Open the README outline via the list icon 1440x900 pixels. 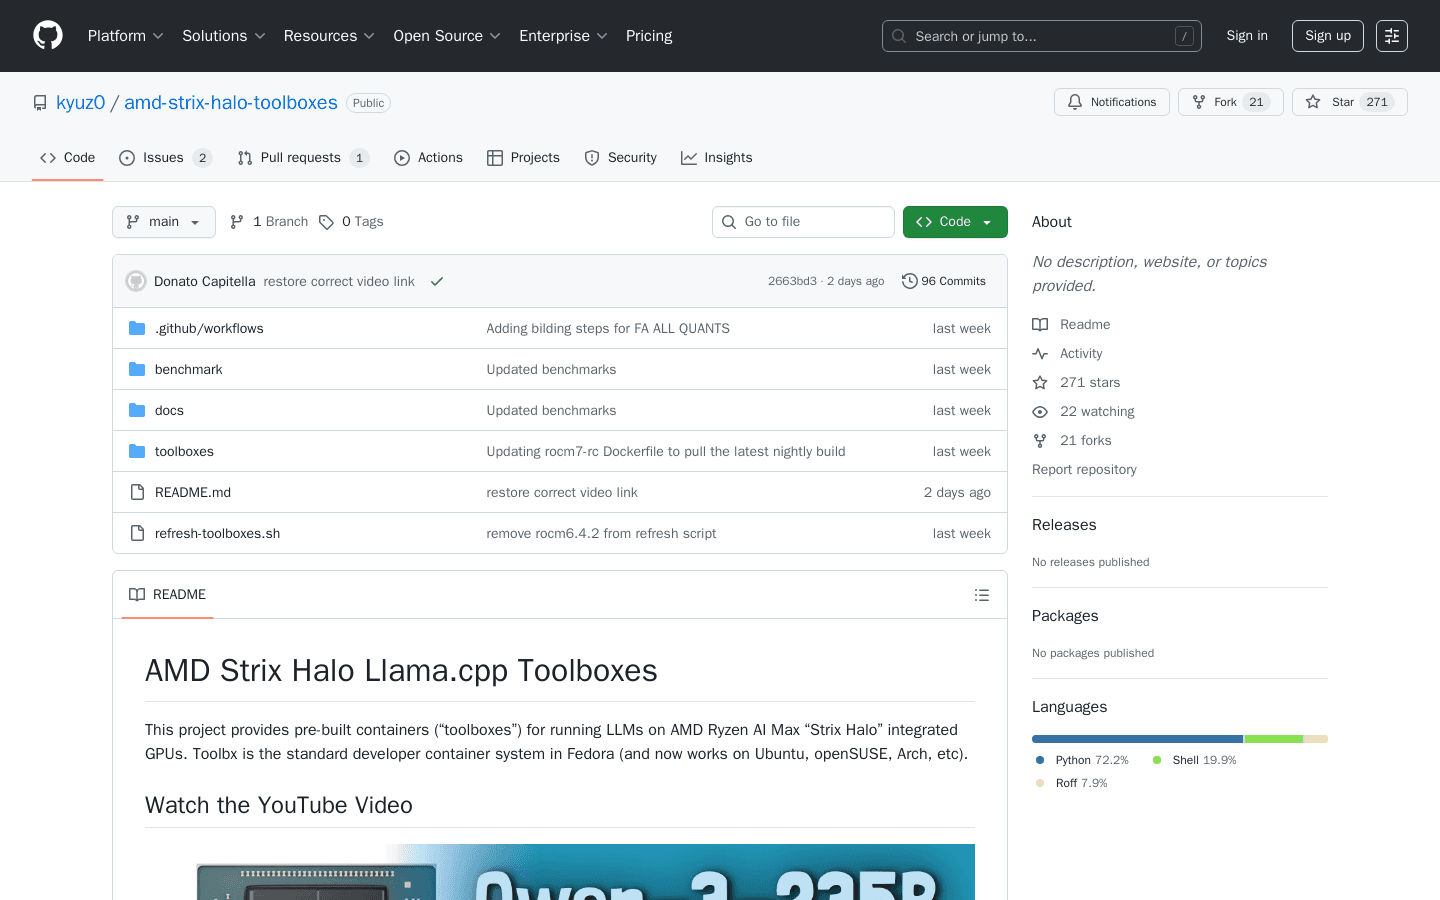982,594
